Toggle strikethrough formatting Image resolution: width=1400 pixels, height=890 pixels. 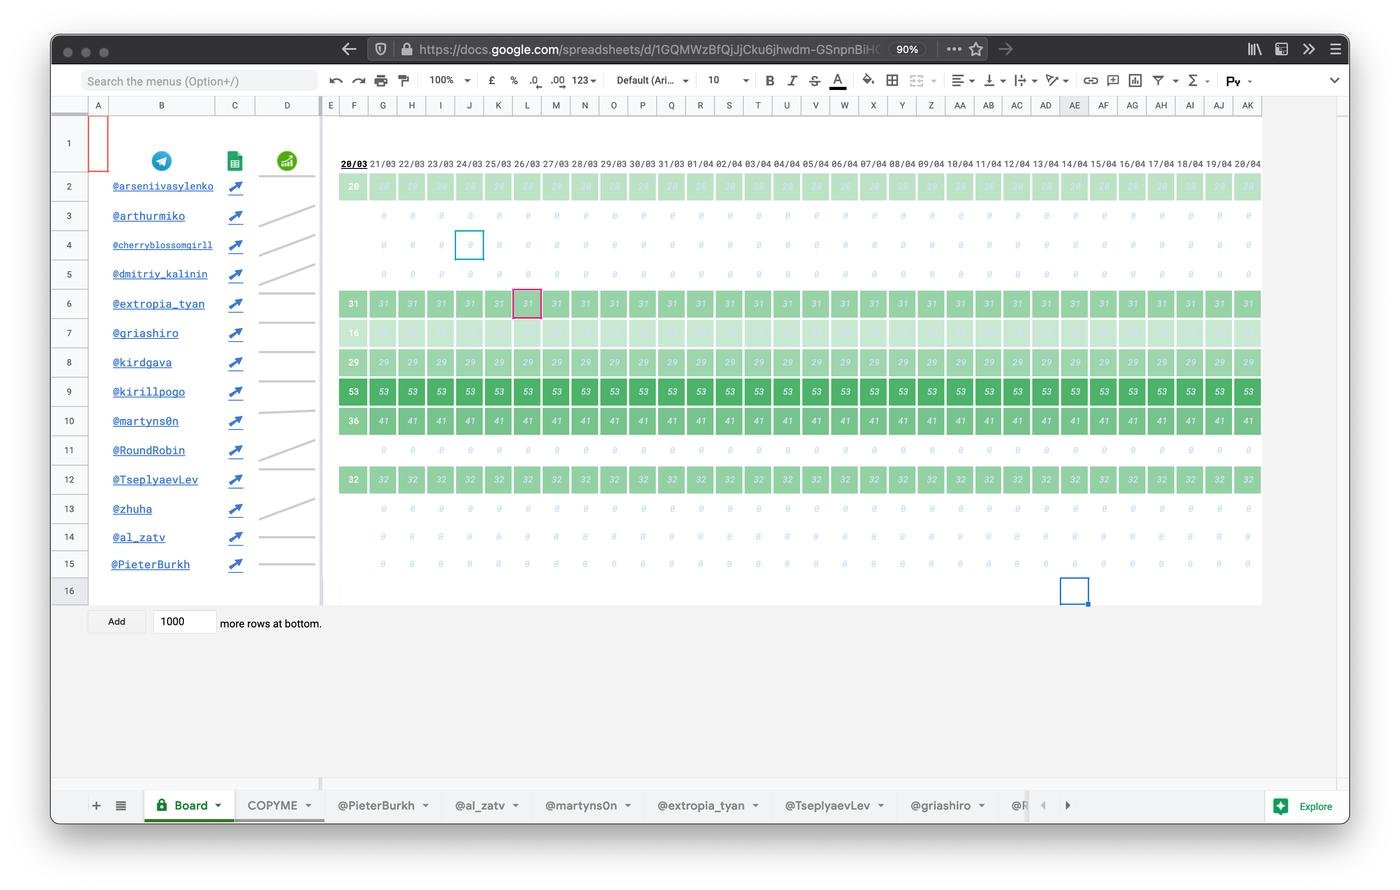(814, 81)
